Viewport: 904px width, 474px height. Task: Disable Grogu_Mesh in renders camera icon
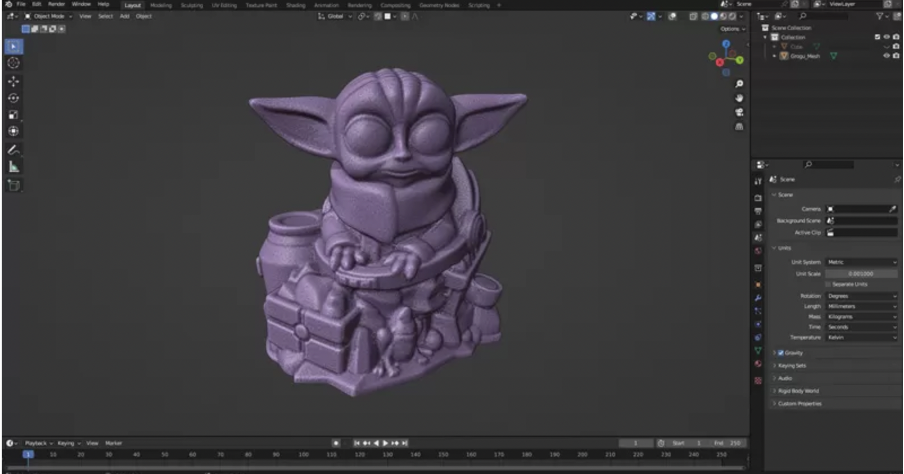tap(896, 56)
